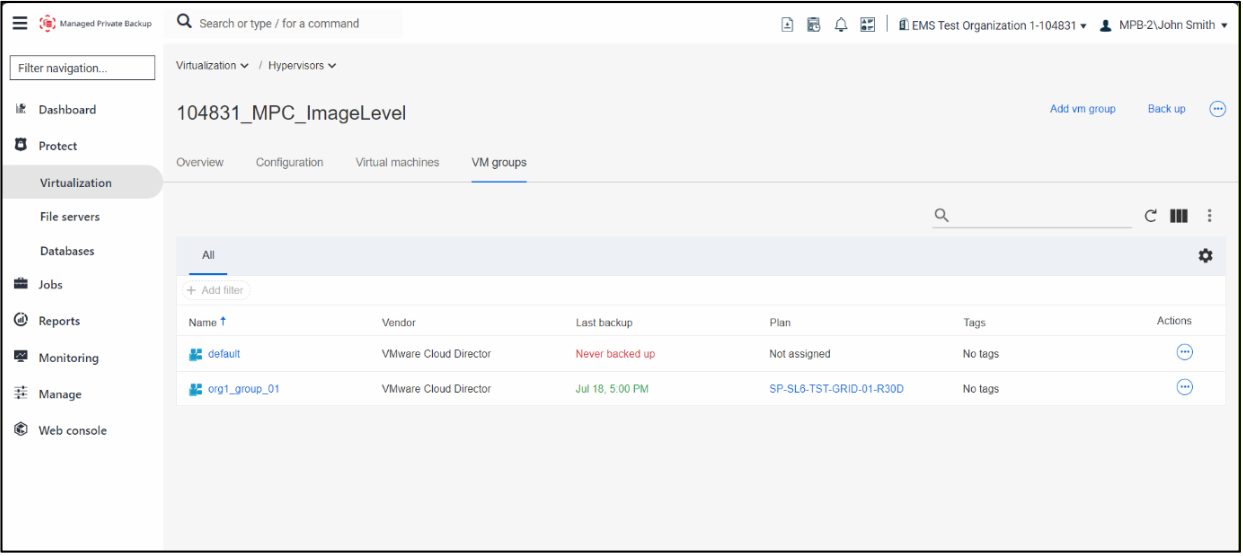Select Virtualization in the sidebar
Screen dimensions: 1243x556
click(76, 183)
